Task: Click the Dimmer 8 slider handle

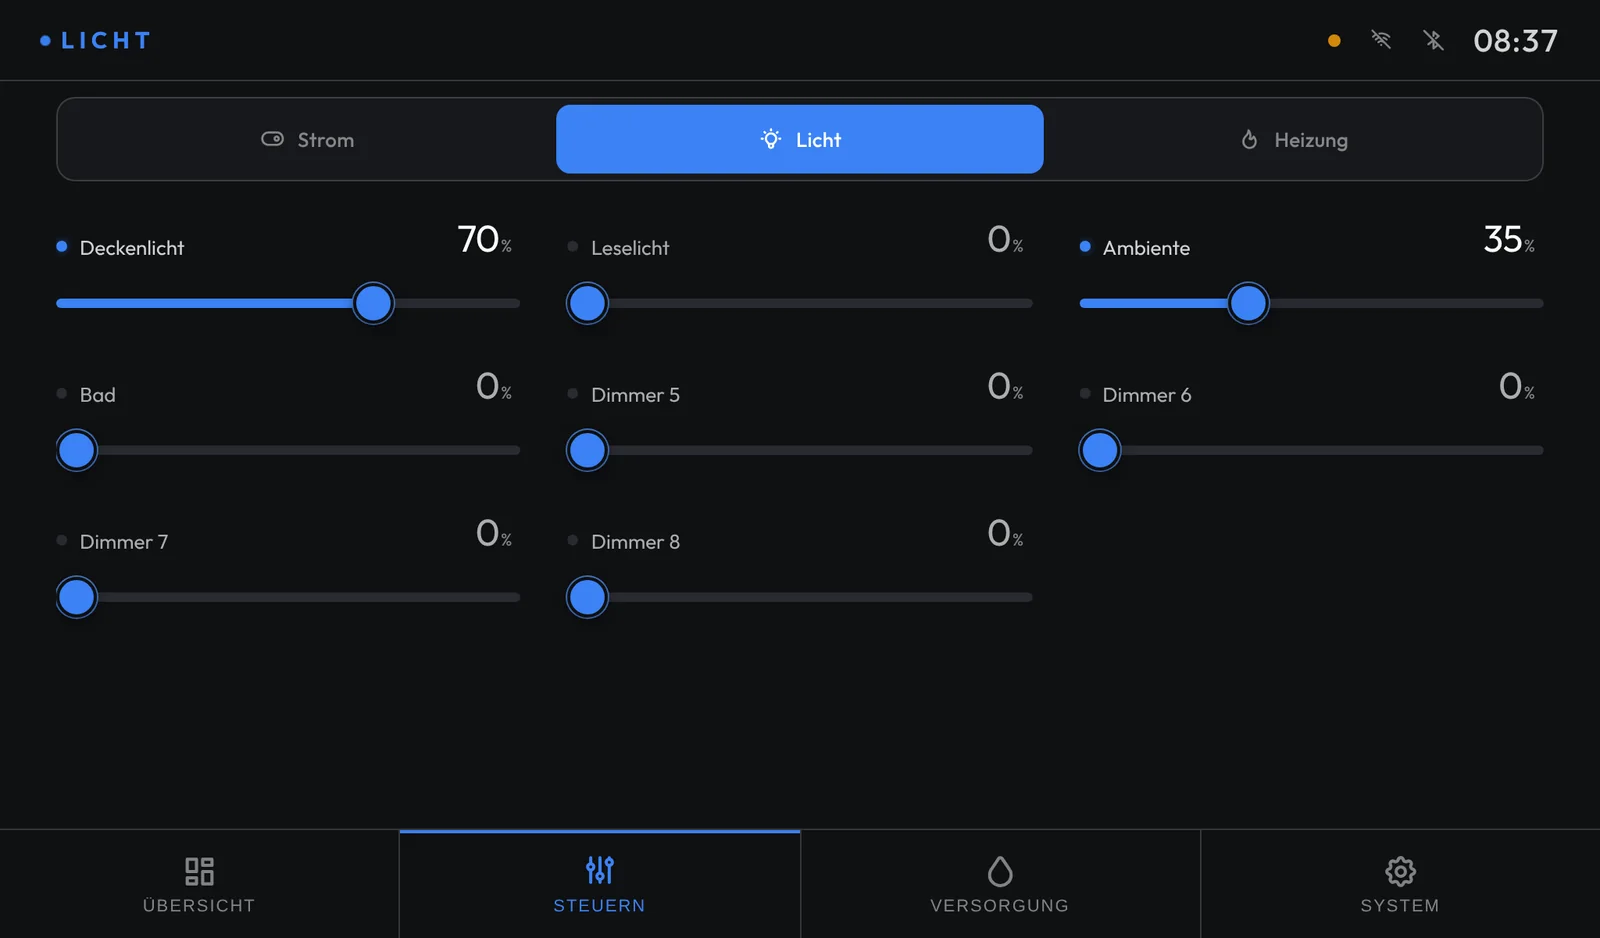Action: 587,597
